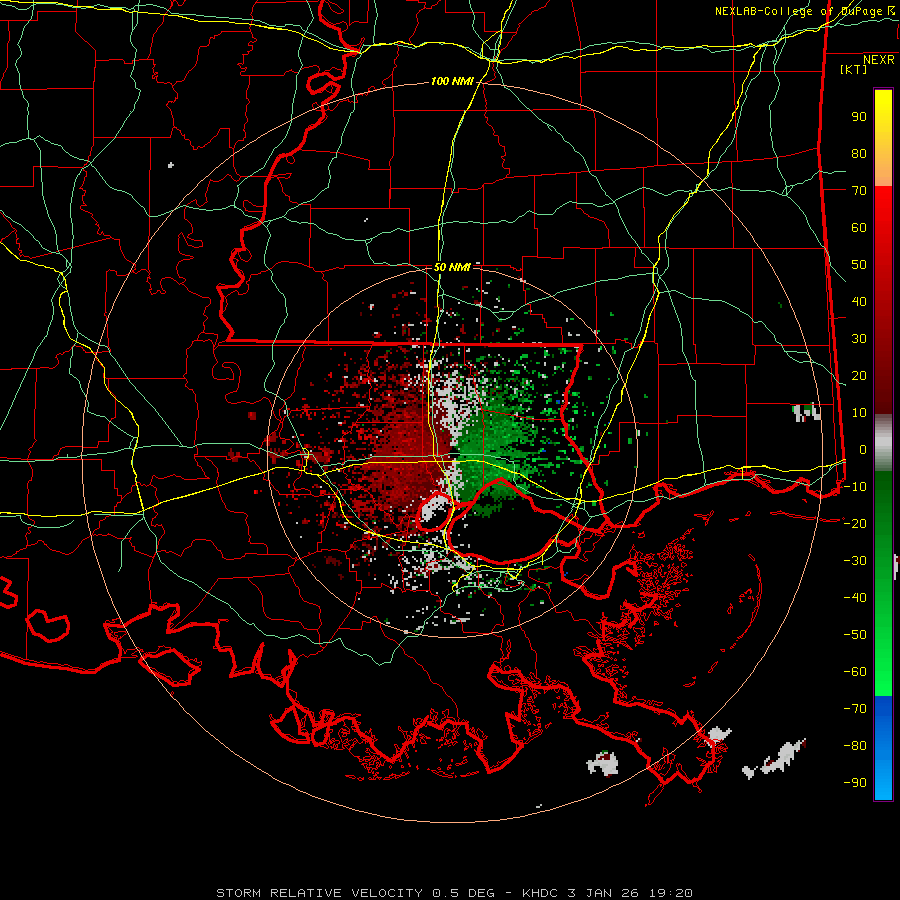Select the -10 value on velocity scale
The height and width of the screenshot is (900, 900).
(x=855, y=487)
